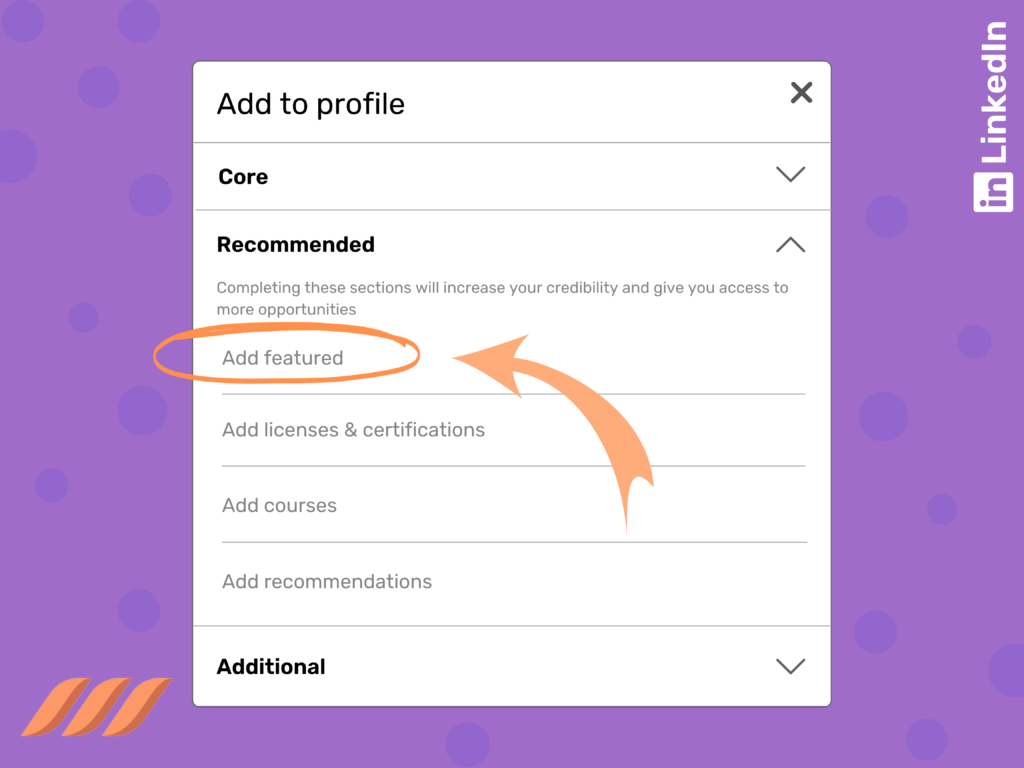Select Add licenses & certifications
Screen dimensions: 1024x768
[x=353, y=429]
